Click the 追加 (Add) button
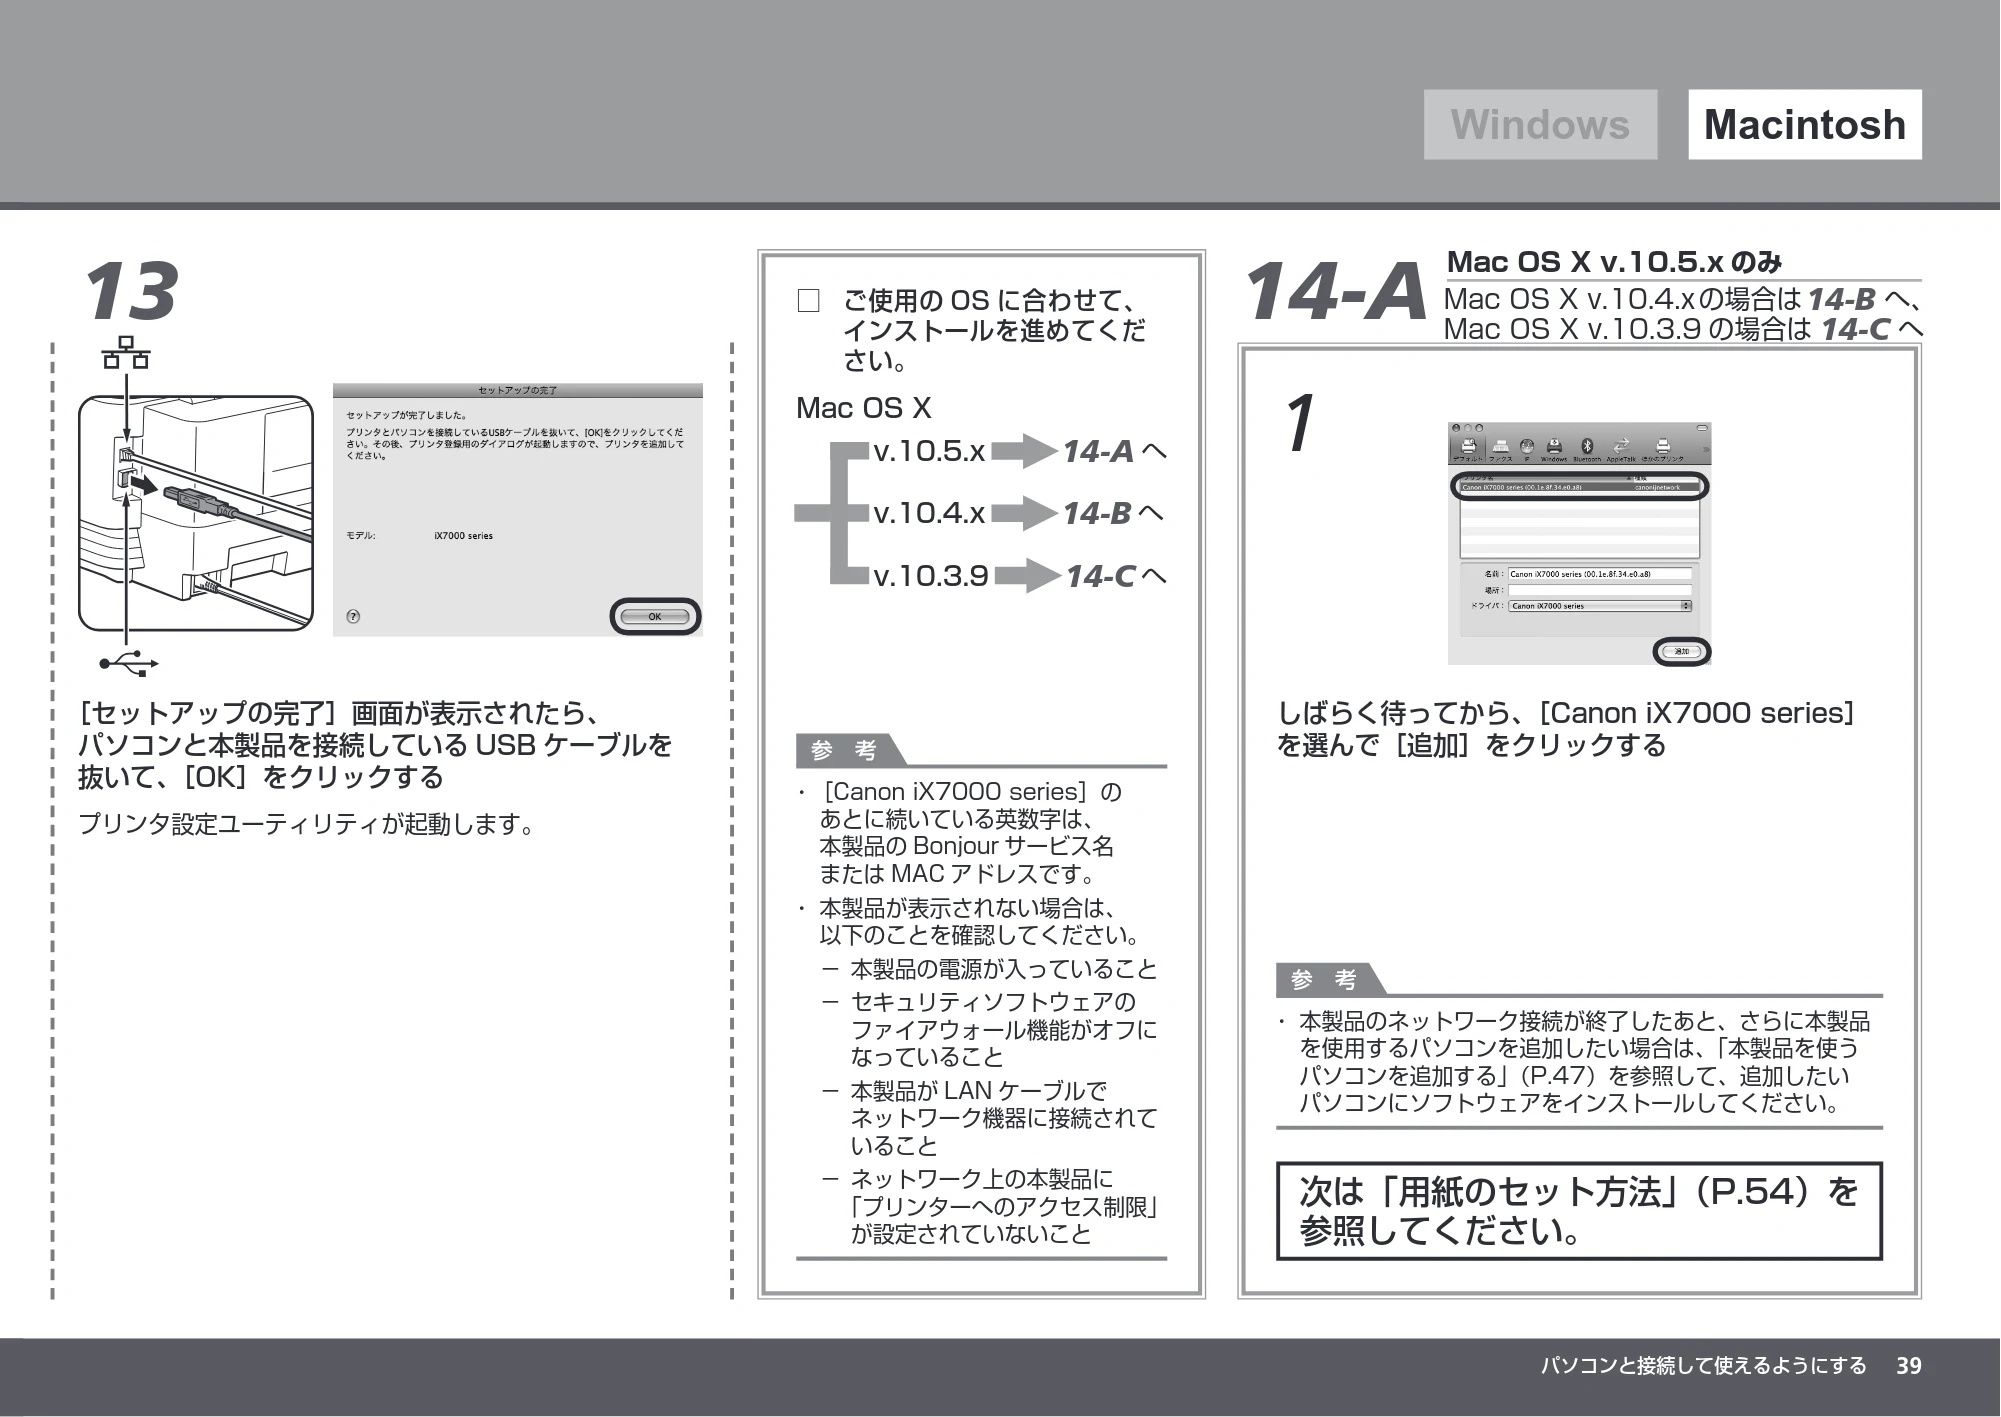The height and width of the screenshot is (1417, 2001). 1681,651
